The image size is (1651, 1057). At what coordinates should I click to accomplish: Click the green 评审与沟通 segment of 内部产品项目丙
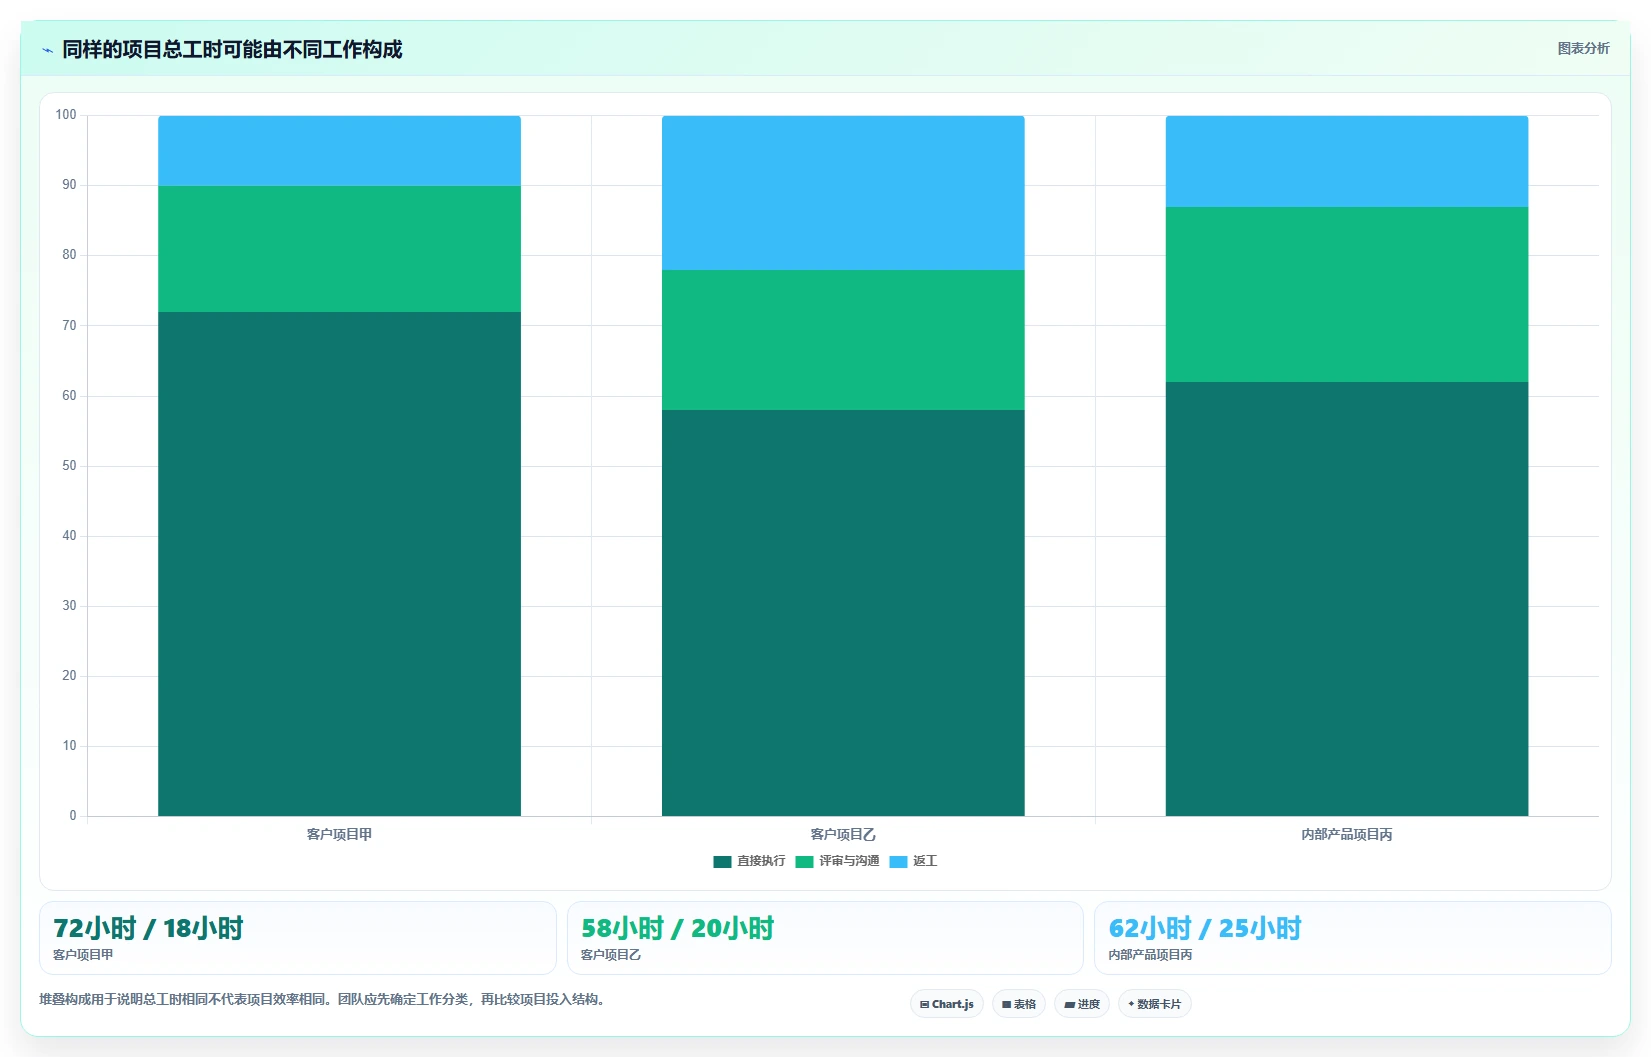(1347, 294)
